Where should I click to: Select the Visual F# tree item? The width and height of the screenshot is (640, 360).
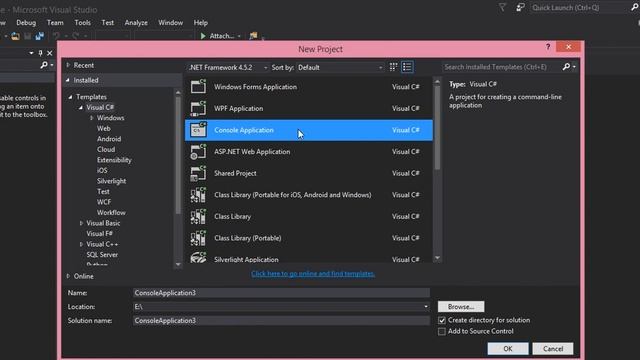pyautogui.click(x=99, y=234)
